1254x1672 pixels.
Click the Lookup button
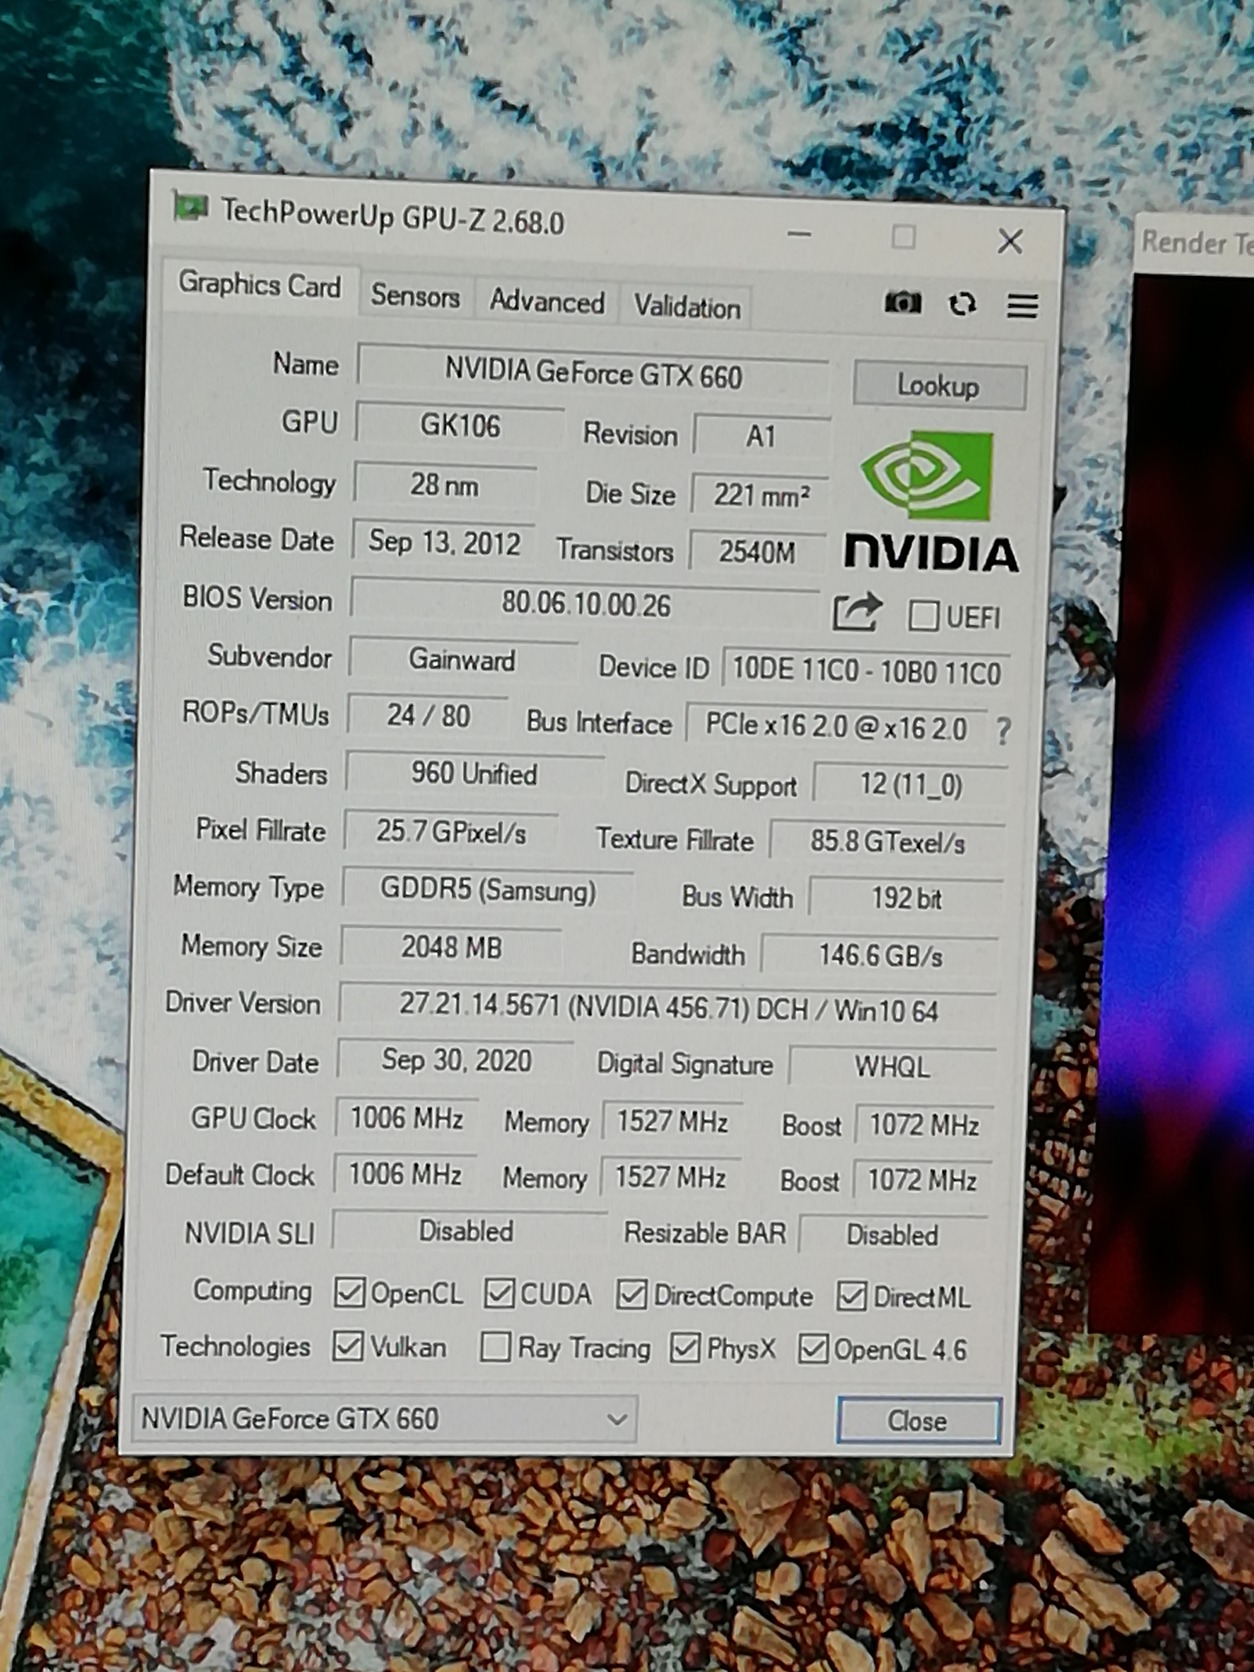tap(938, 385)
